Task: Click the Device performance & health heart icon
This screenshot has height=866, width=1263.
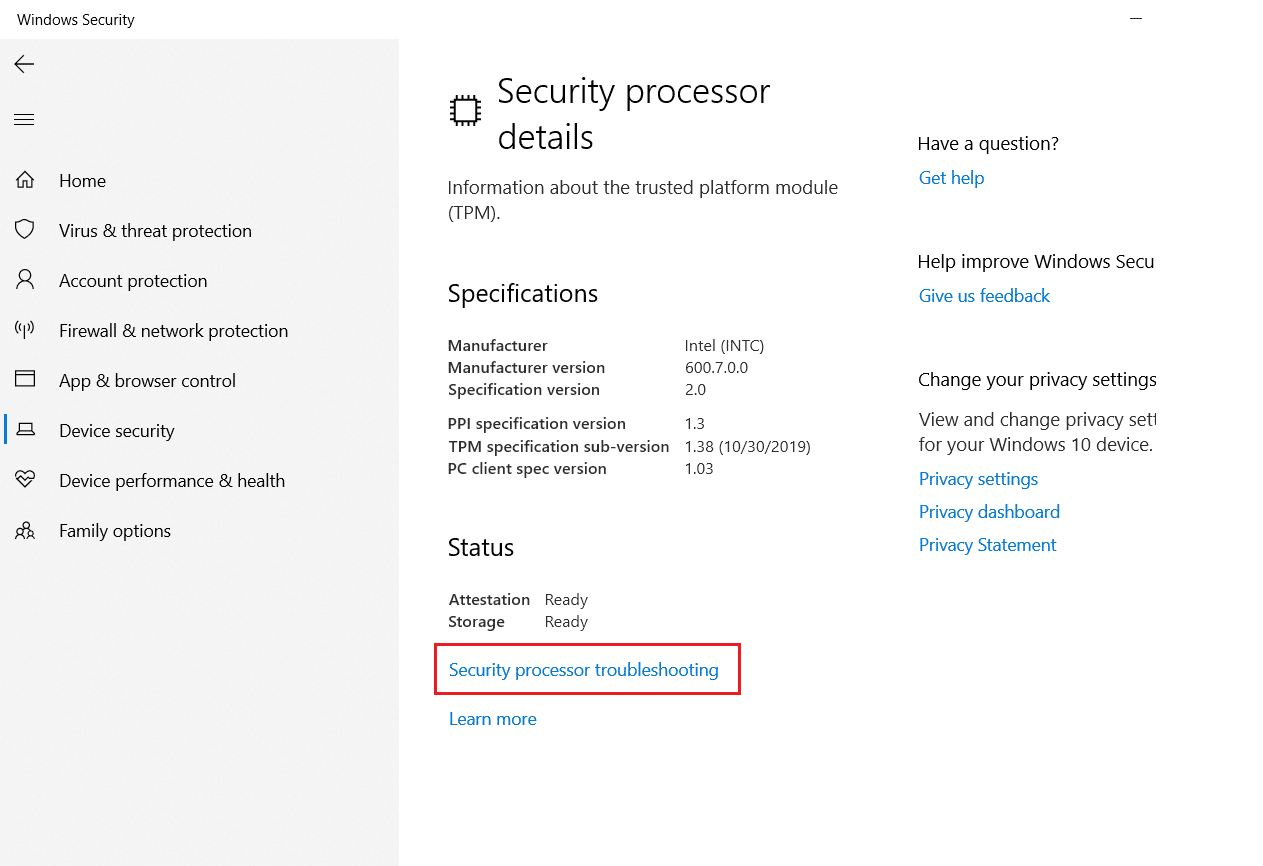Action: (x=25, y=480)
